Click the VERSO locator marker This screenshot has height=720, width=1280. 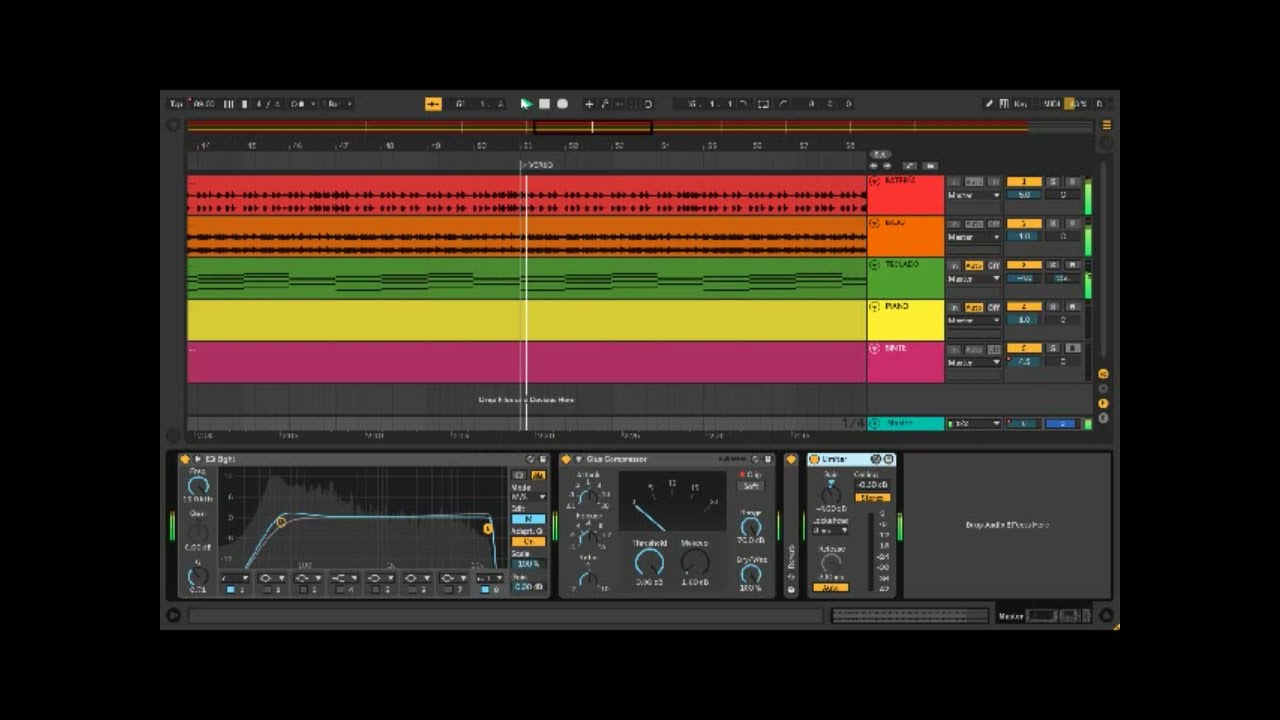coord(538,165)
